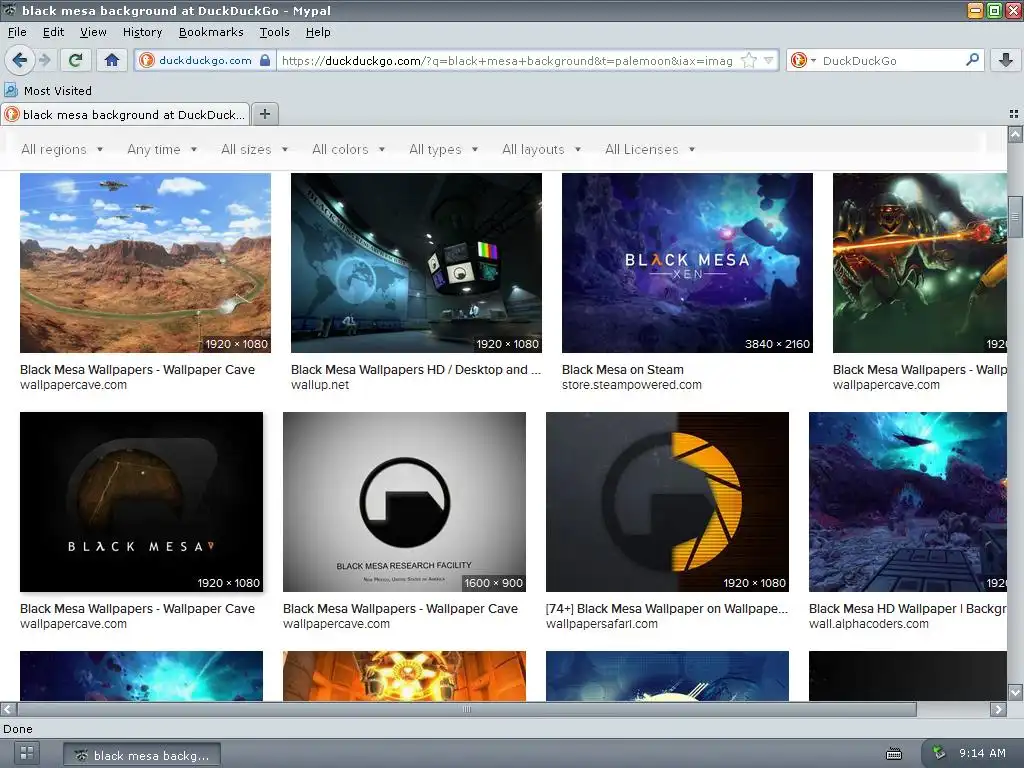
Task: Expand the All regions filter
Action: point(62,150)
